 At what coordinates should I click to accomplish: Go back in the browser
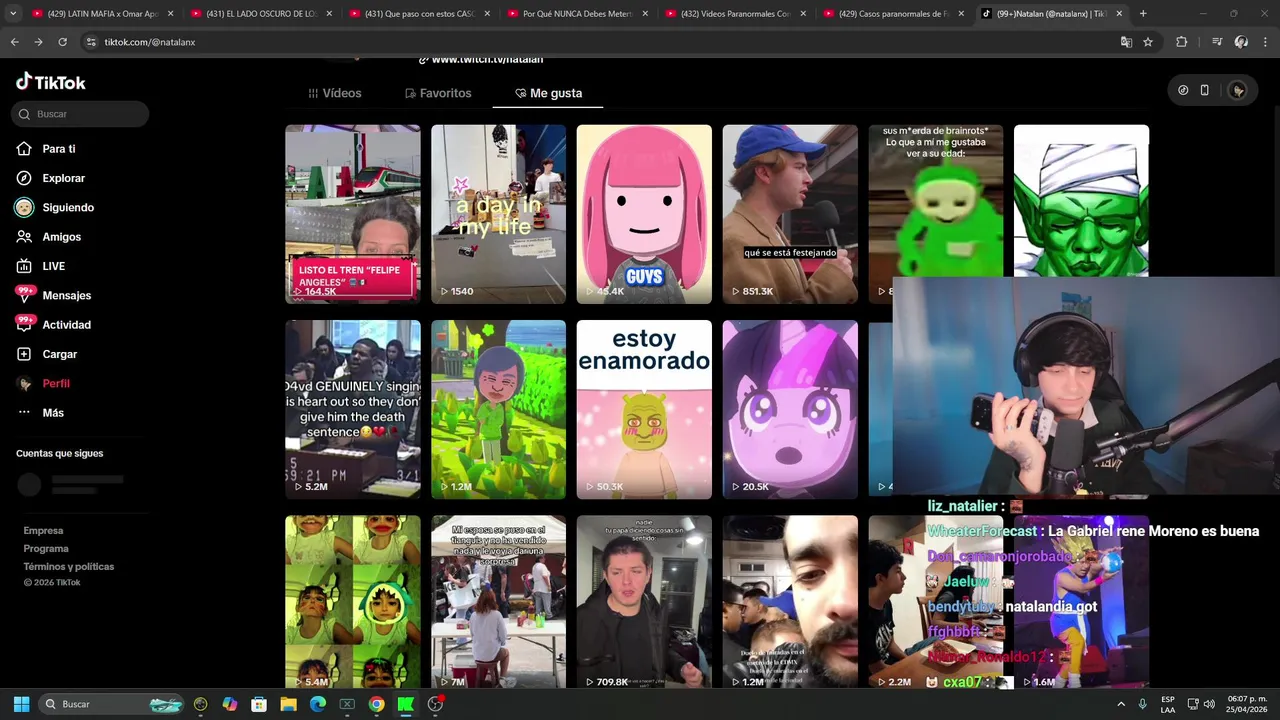point(14,42)
